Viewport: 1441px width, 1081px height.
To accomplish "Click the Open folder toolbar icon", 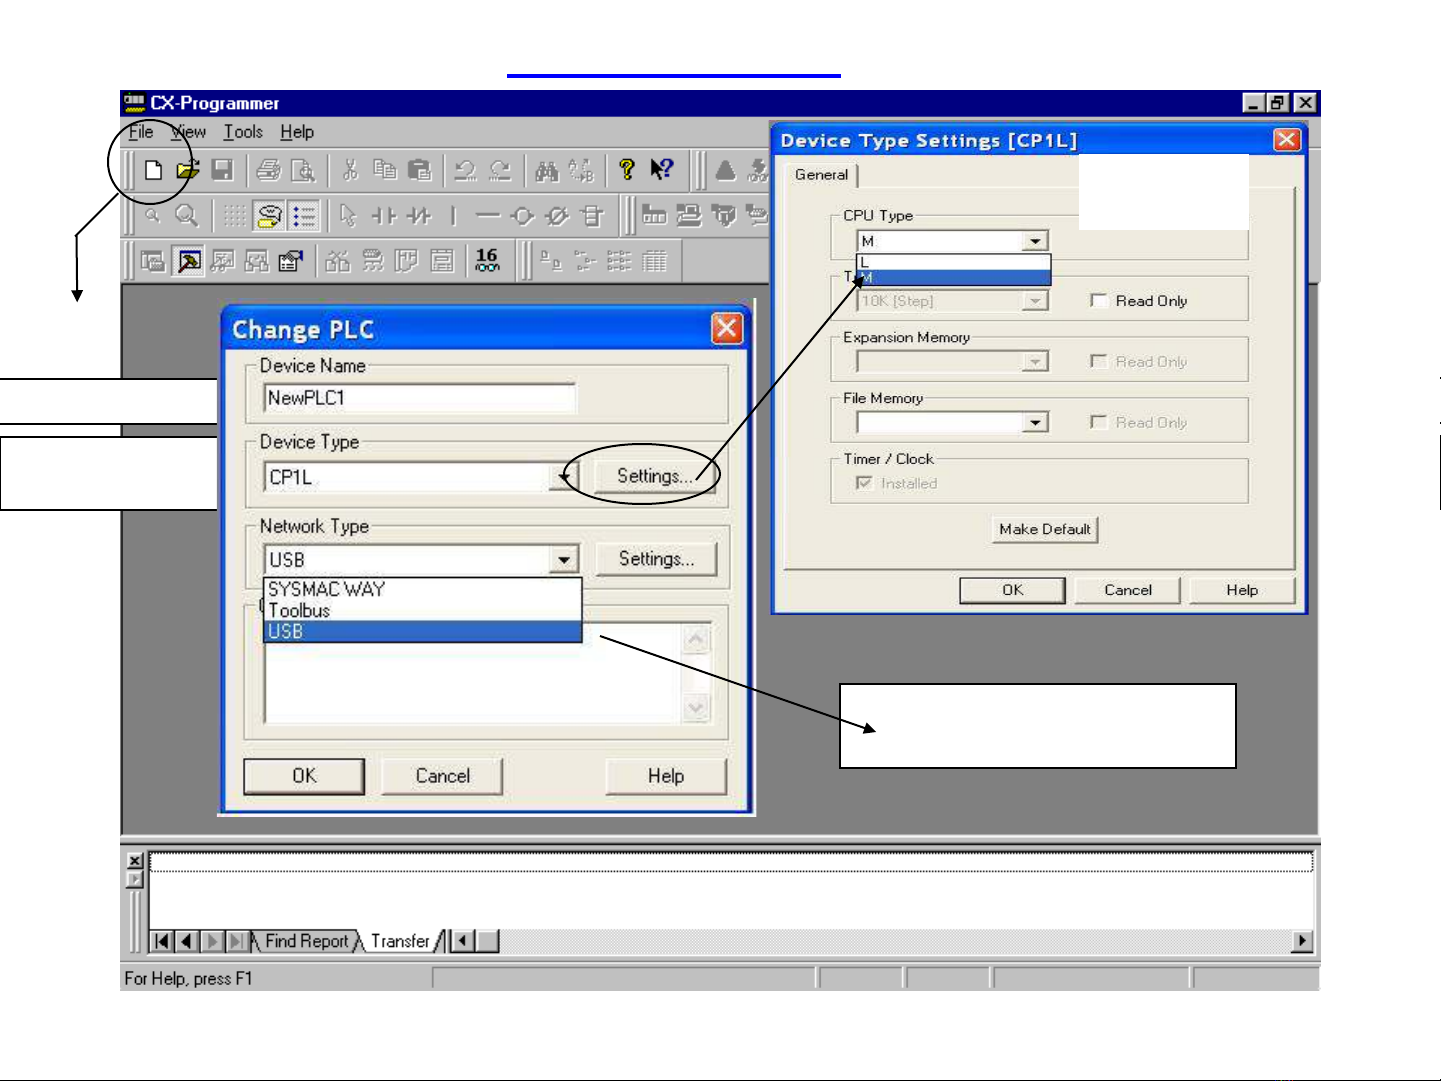I will click(x=187, y=170).
